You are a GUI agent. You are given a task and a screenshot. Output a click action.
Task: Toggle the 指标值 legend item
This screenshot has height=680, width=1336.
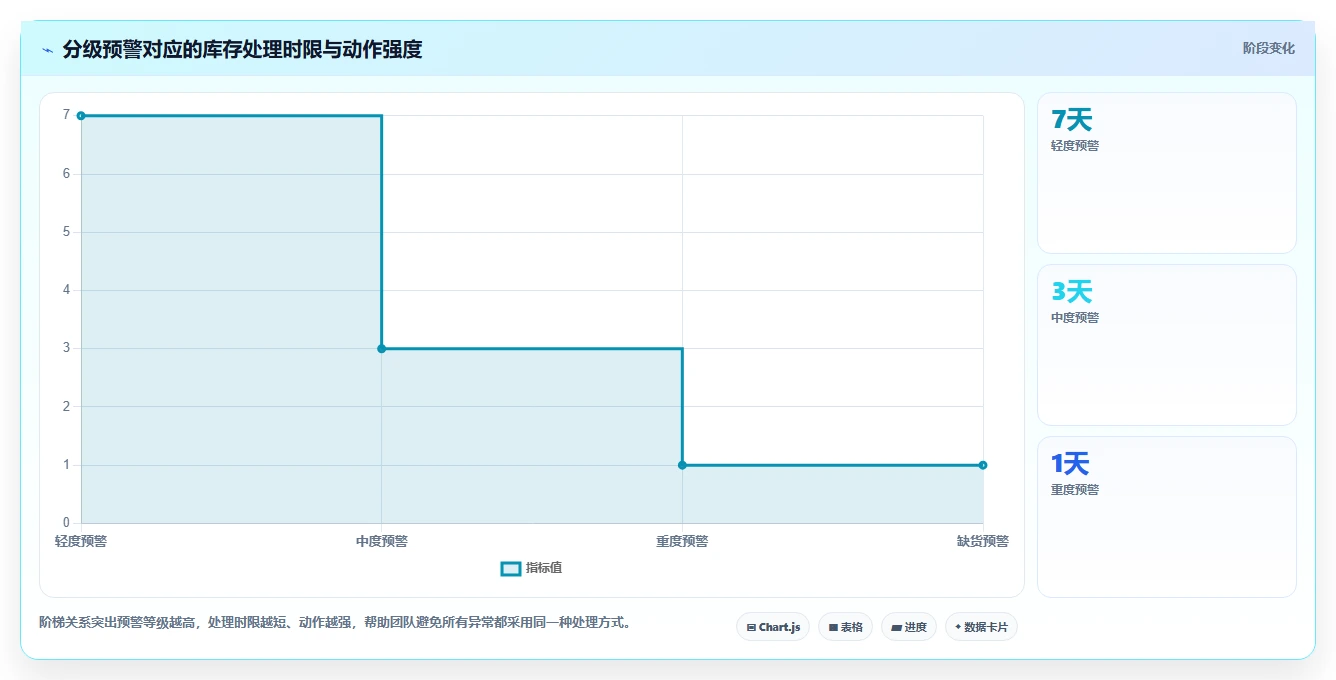[531, 568]
